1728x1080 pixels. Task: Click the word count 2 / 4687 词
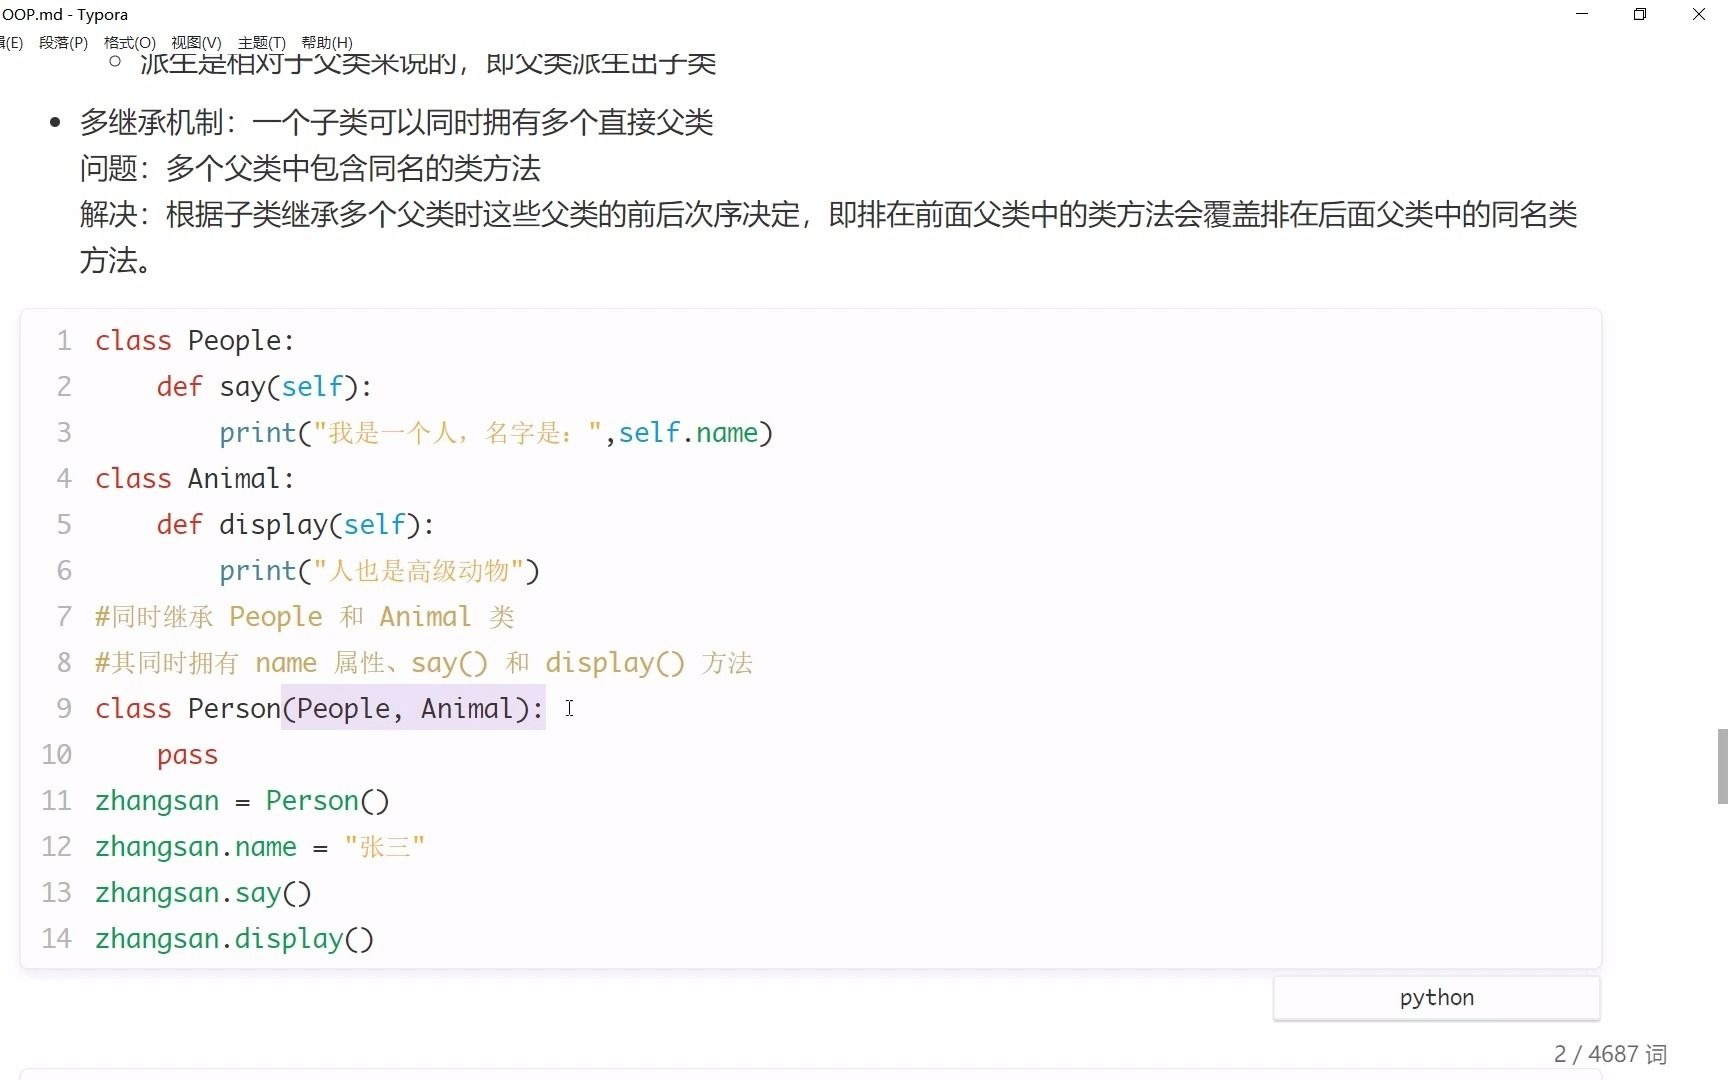[x=1610, y=1054]
